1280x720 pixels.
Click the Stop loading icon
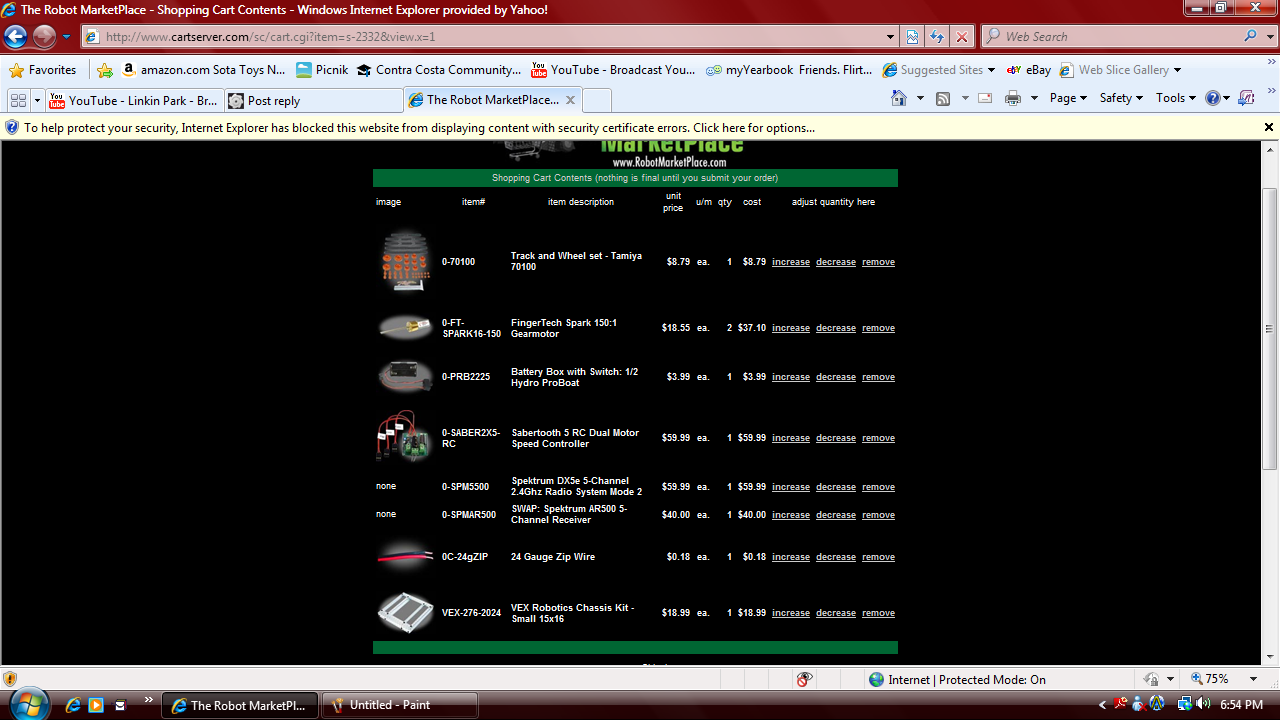(x=962, y=37)
